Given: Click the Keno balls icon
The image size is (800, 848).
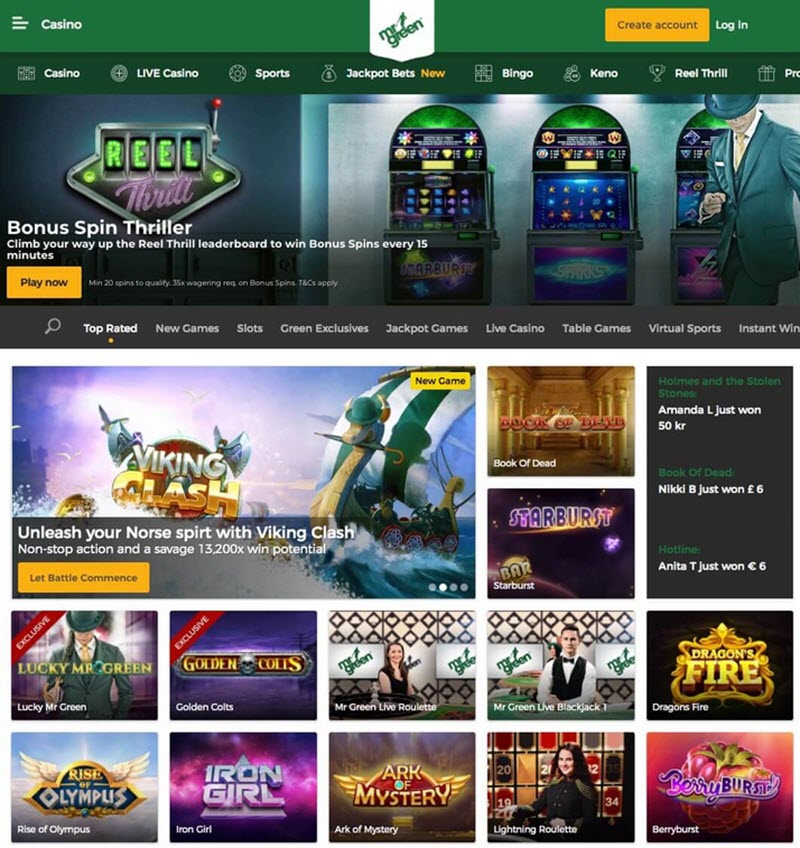Looking at the screenshot, I should tap(572, 73).
